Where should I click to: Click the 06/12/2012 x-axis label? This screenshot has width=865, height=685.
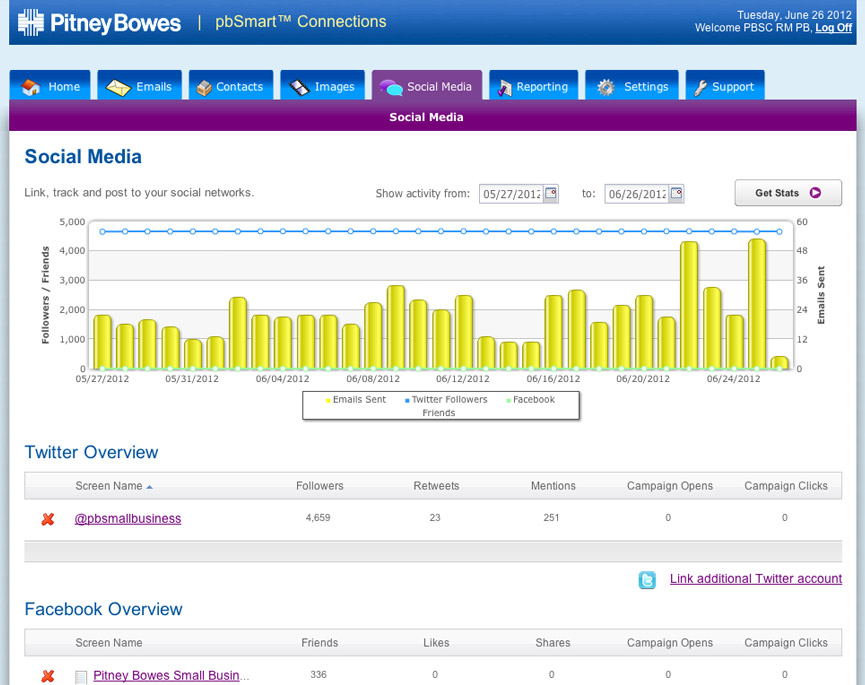click(x=463, y=379)
